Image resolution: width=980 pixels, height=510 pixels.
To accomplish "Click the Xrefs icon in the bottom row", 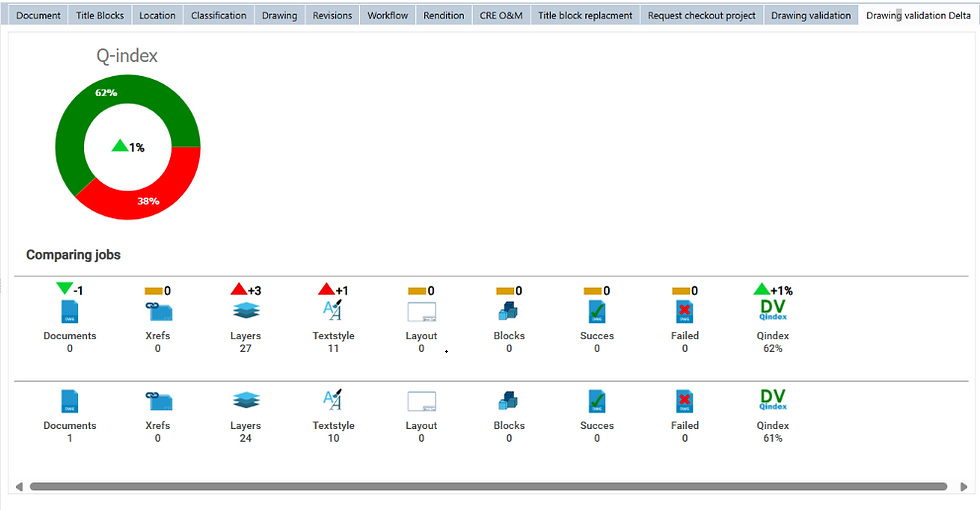I will [158, 401].
